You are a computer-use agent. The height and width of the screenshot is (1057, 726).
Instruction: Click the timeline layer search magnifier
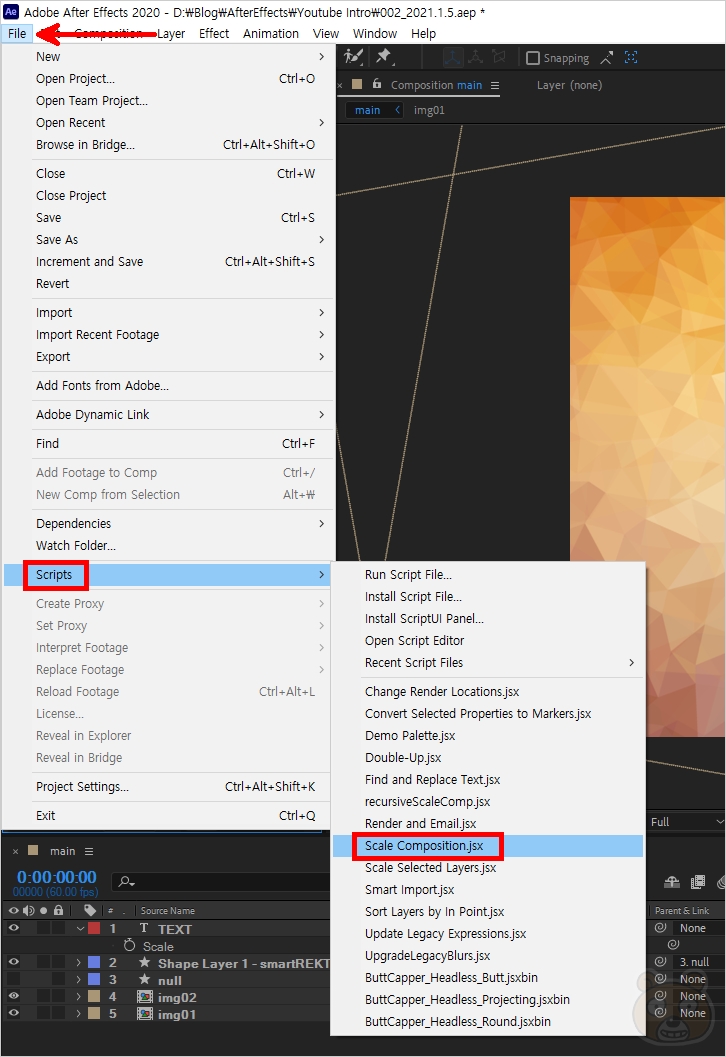point(126,881)
